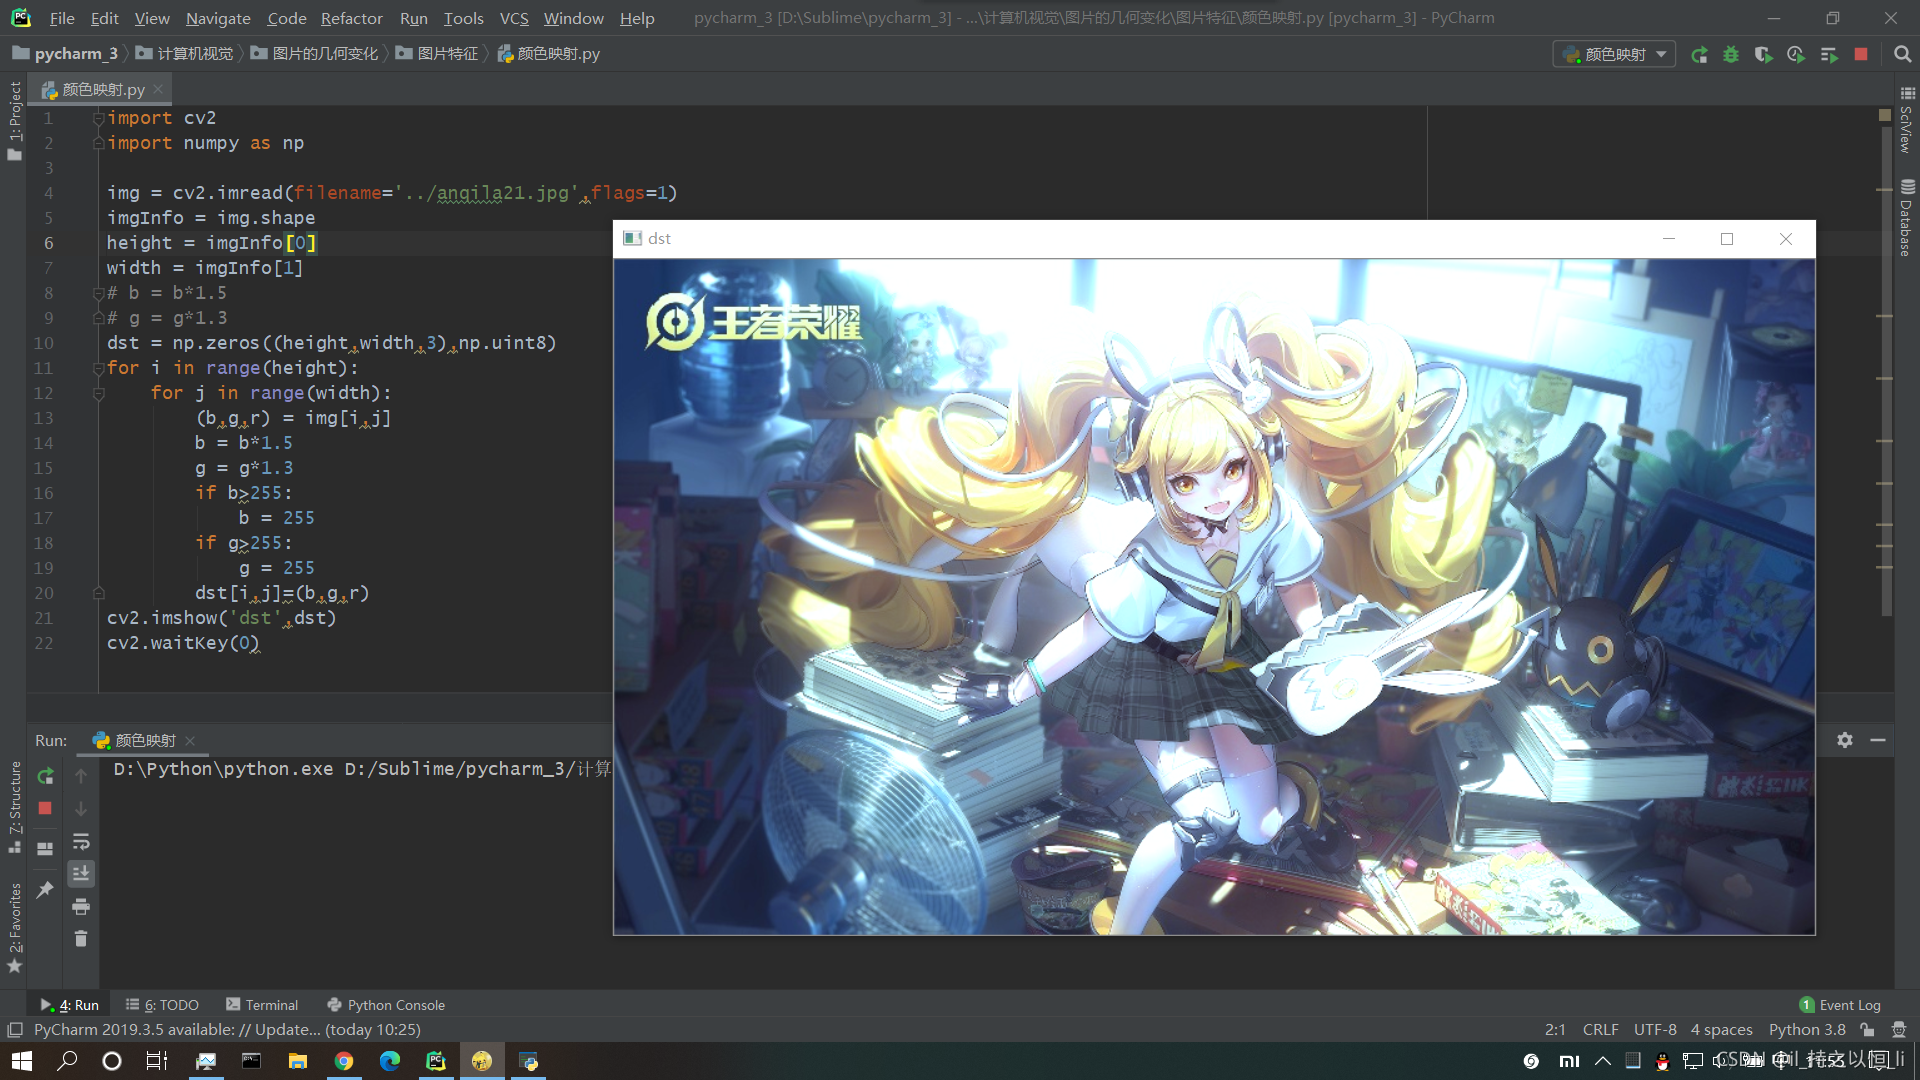Toggle scroll to end in Run console
The width and height of the screenshot is (1920, 1080).
coord(81,873)
